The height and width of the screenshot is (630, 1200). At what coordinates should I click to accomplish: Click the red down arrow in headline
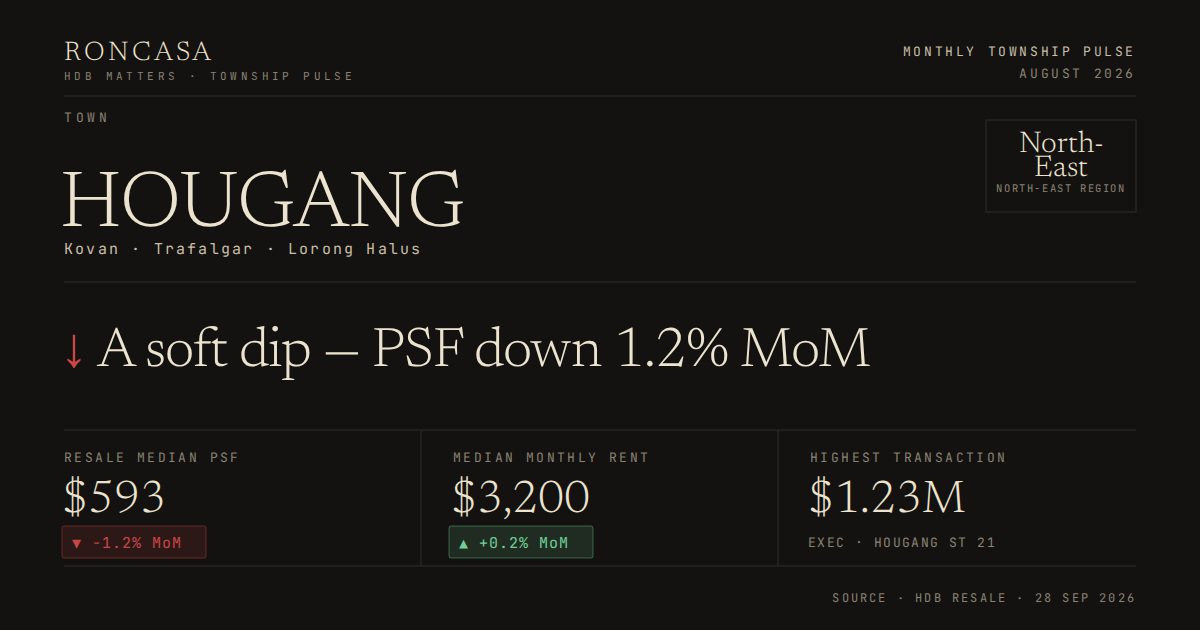click(x=73, y=350)
